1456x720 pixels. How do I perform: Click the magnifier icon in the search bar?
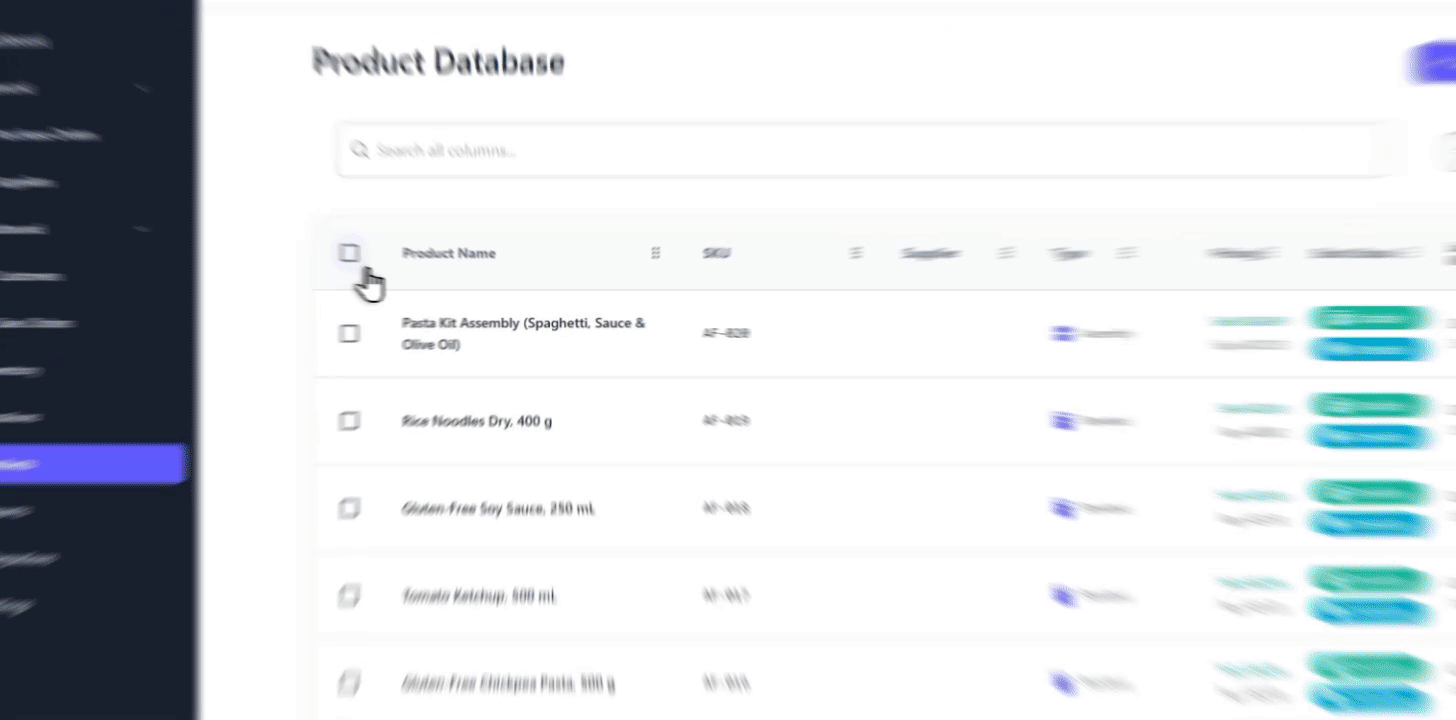(359, 151)
